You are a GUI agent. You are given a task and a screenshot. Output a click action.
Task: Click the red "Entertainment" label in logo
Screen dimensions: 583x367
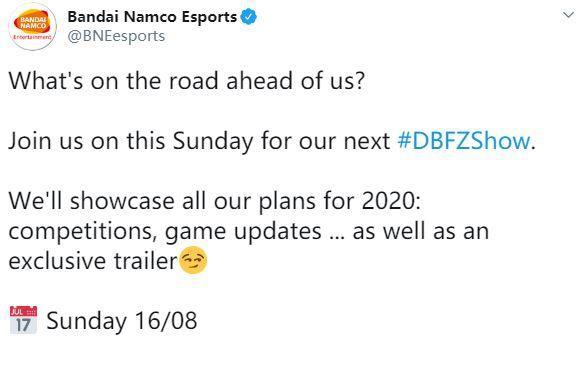click(33, 37)
